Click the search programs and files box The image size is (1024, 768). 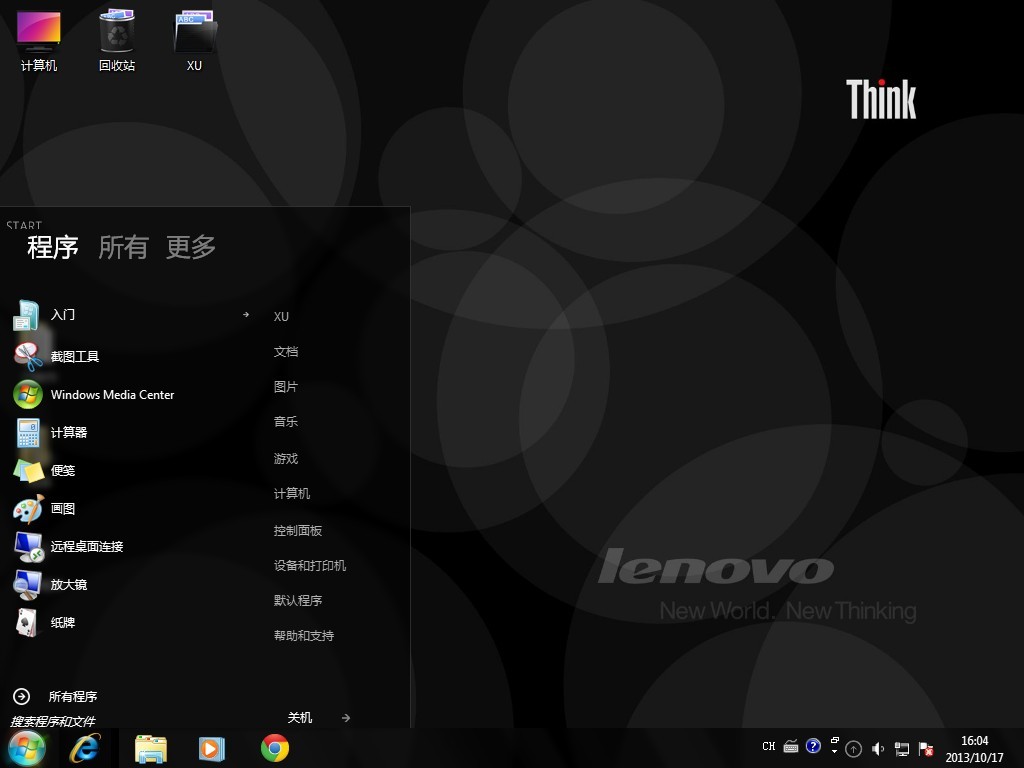100,721
